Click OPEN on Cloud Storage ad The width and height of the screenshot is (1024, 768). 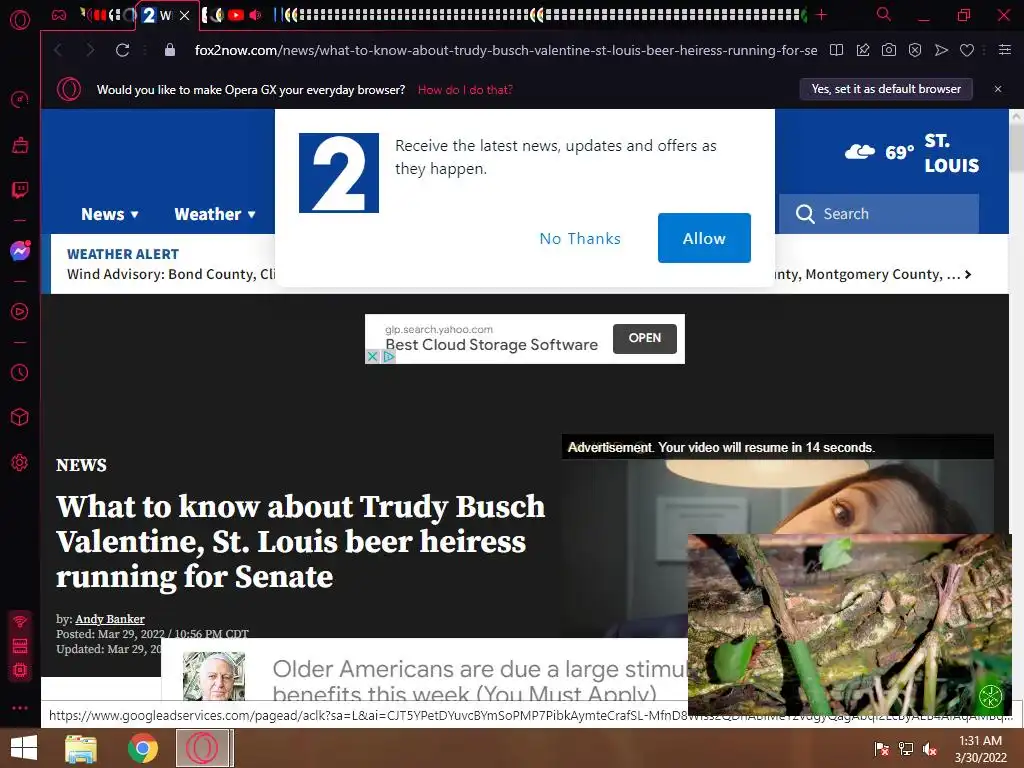pyautogui.click(x=645, y=338)
